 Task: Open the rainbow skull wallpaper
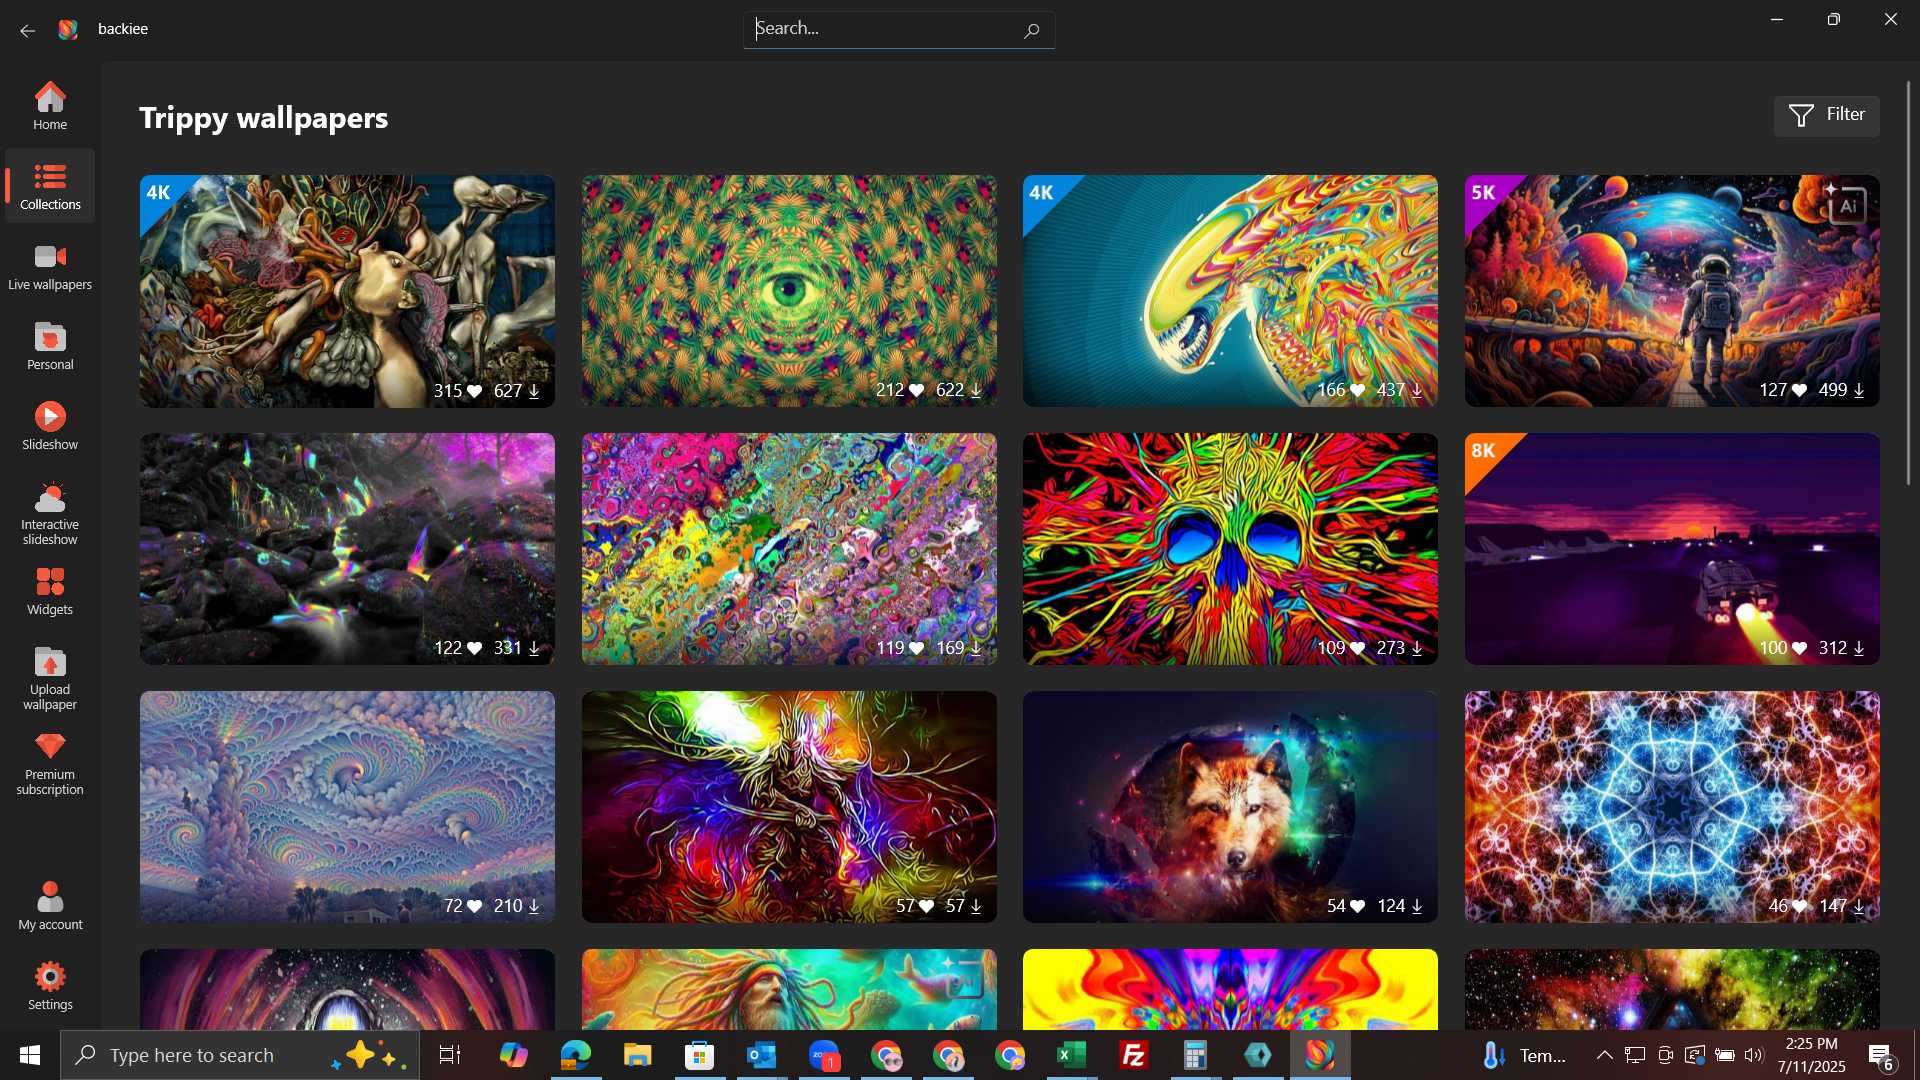tap(1230, 549)
